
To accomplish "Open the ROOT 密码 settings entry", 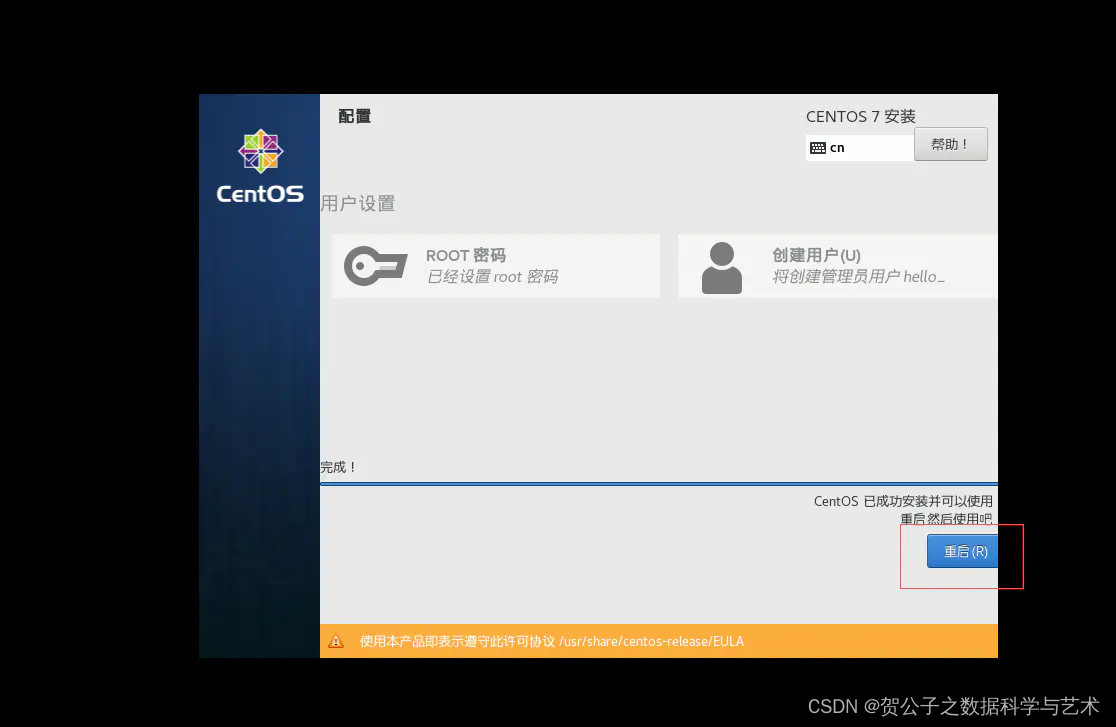I will [x=496, y=266].
